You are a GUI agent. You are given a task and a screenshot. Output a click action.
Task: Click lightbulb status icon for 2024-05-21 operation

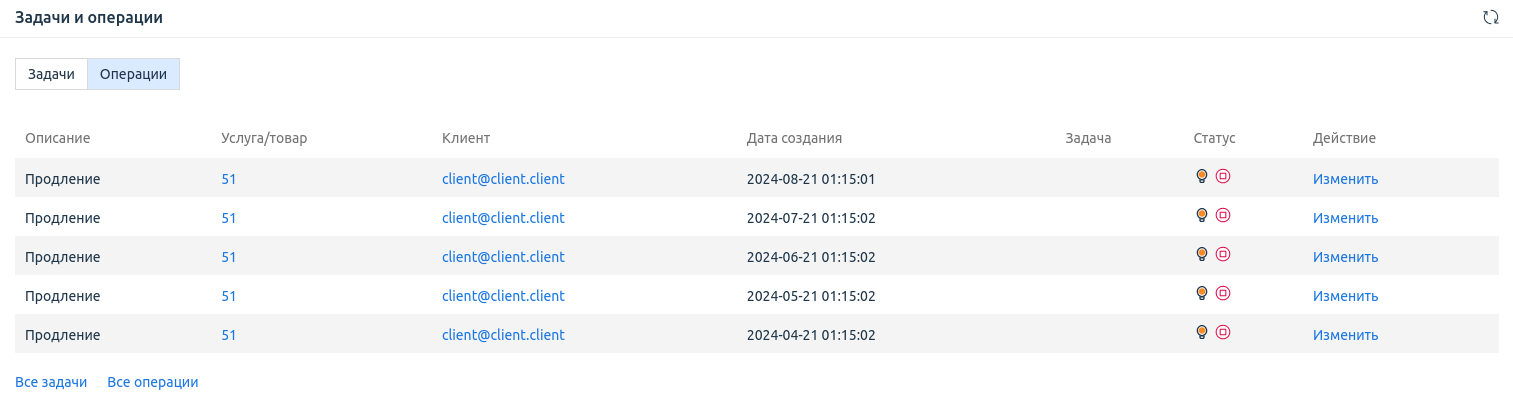[1202, 294]
